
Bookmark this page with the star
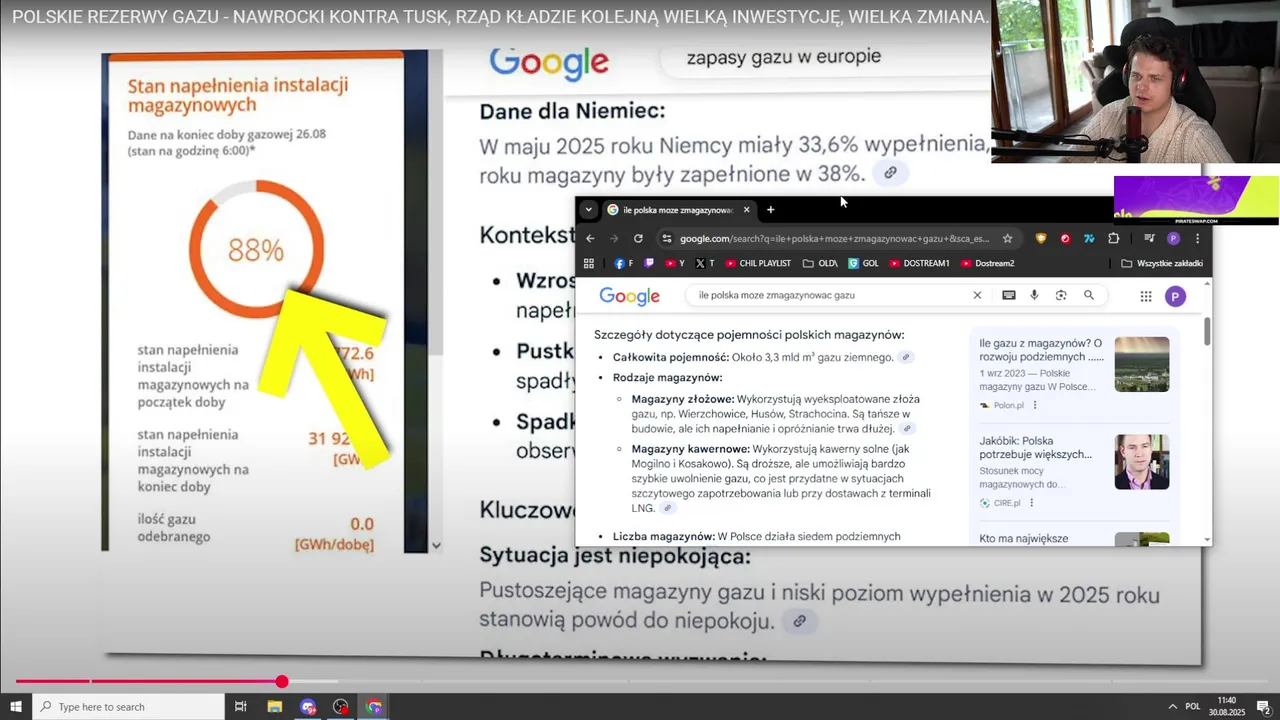point(1007,238)
